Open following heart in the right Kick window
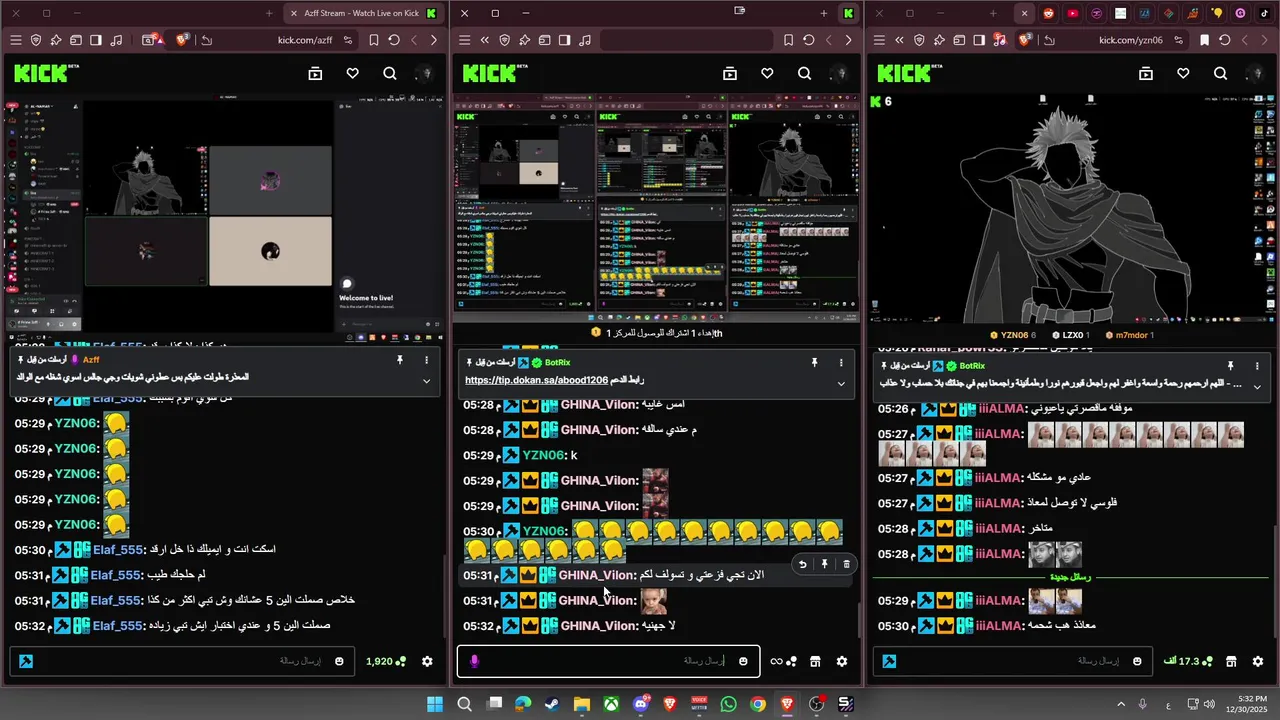Viewport: 1280px width, 720px height. click(1183, 73)
